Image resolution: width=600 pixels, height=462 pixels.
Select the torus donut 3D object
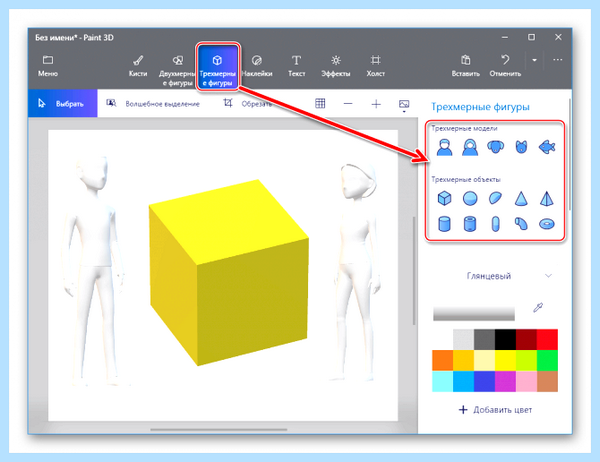tap(547, 224)
